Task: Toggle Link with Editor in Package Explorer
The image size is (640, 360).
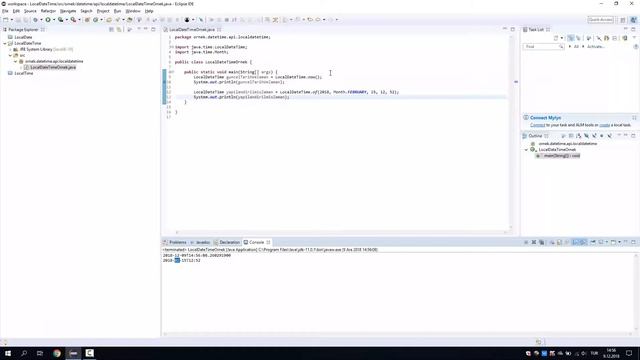Action: pos(119,29)
